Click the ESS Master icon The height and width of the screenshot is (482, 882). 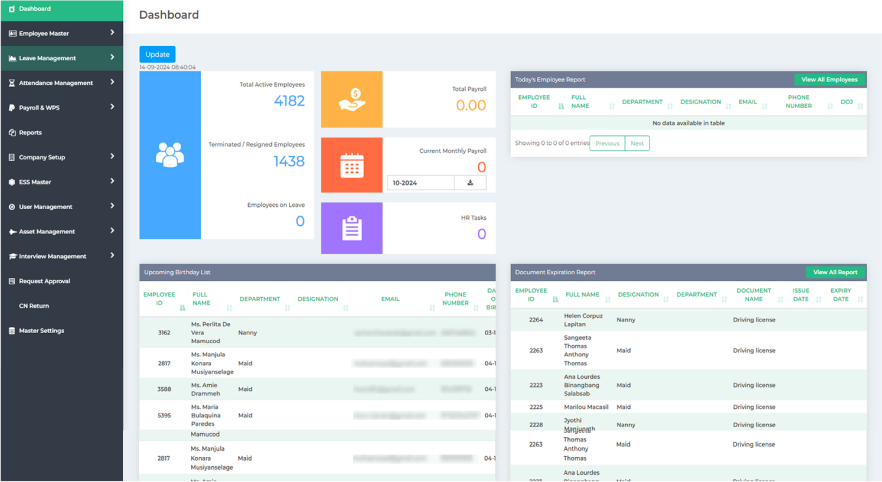12,182
